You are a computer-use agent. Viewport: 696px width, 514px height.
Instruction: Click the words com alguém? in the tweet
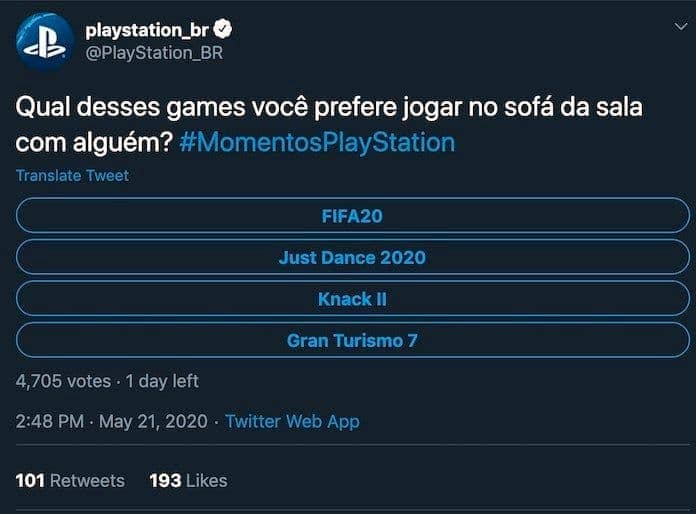click(x=94, y=142)
